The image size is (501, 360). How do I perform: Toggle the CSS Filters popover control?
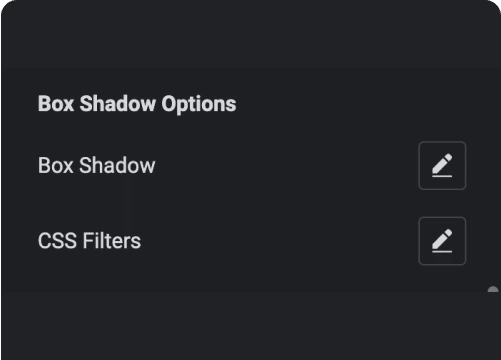(x=442, y=241)
